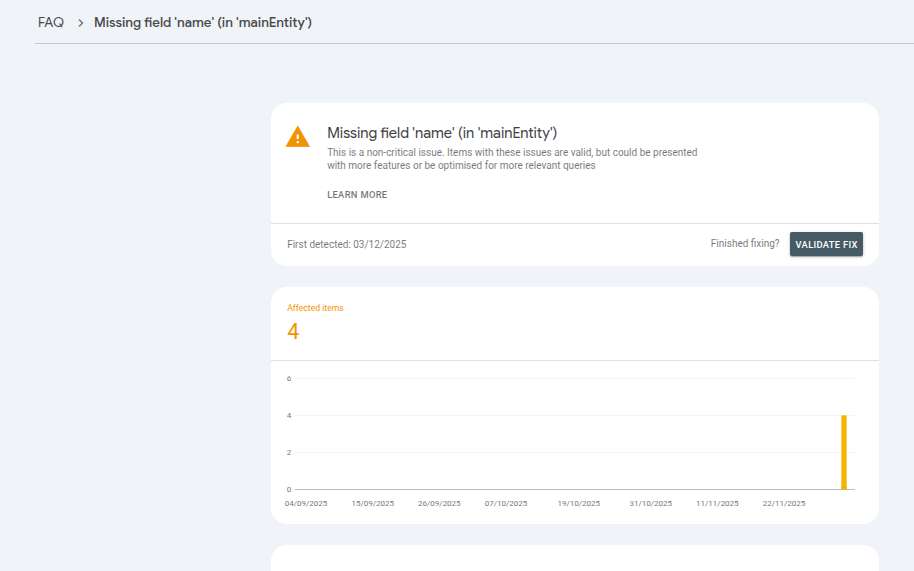The width and height of the screenshot is (914, 571).
Task: Click the non-critical issue description text
Action: (x=512, y=159)
